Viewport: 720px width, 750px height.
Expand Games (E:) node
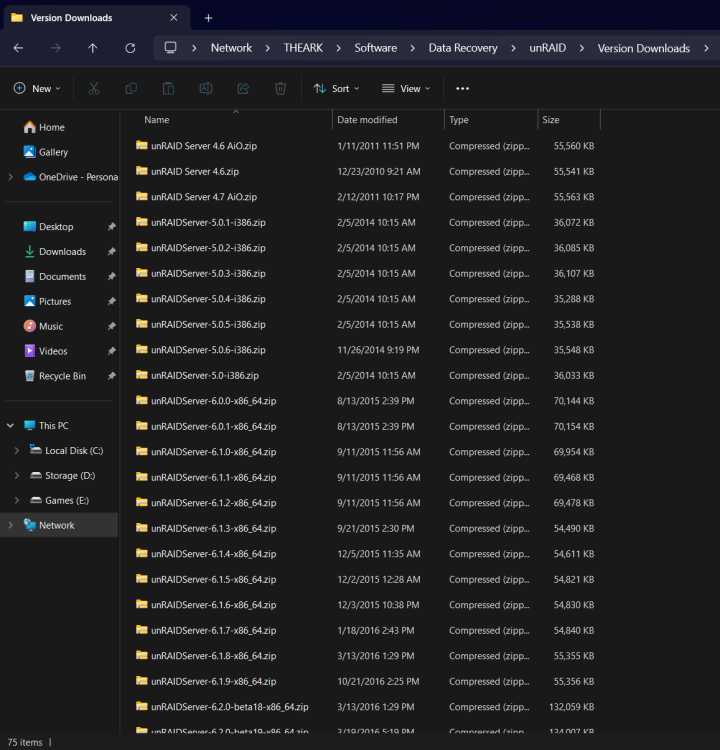(x=17, y=500)
